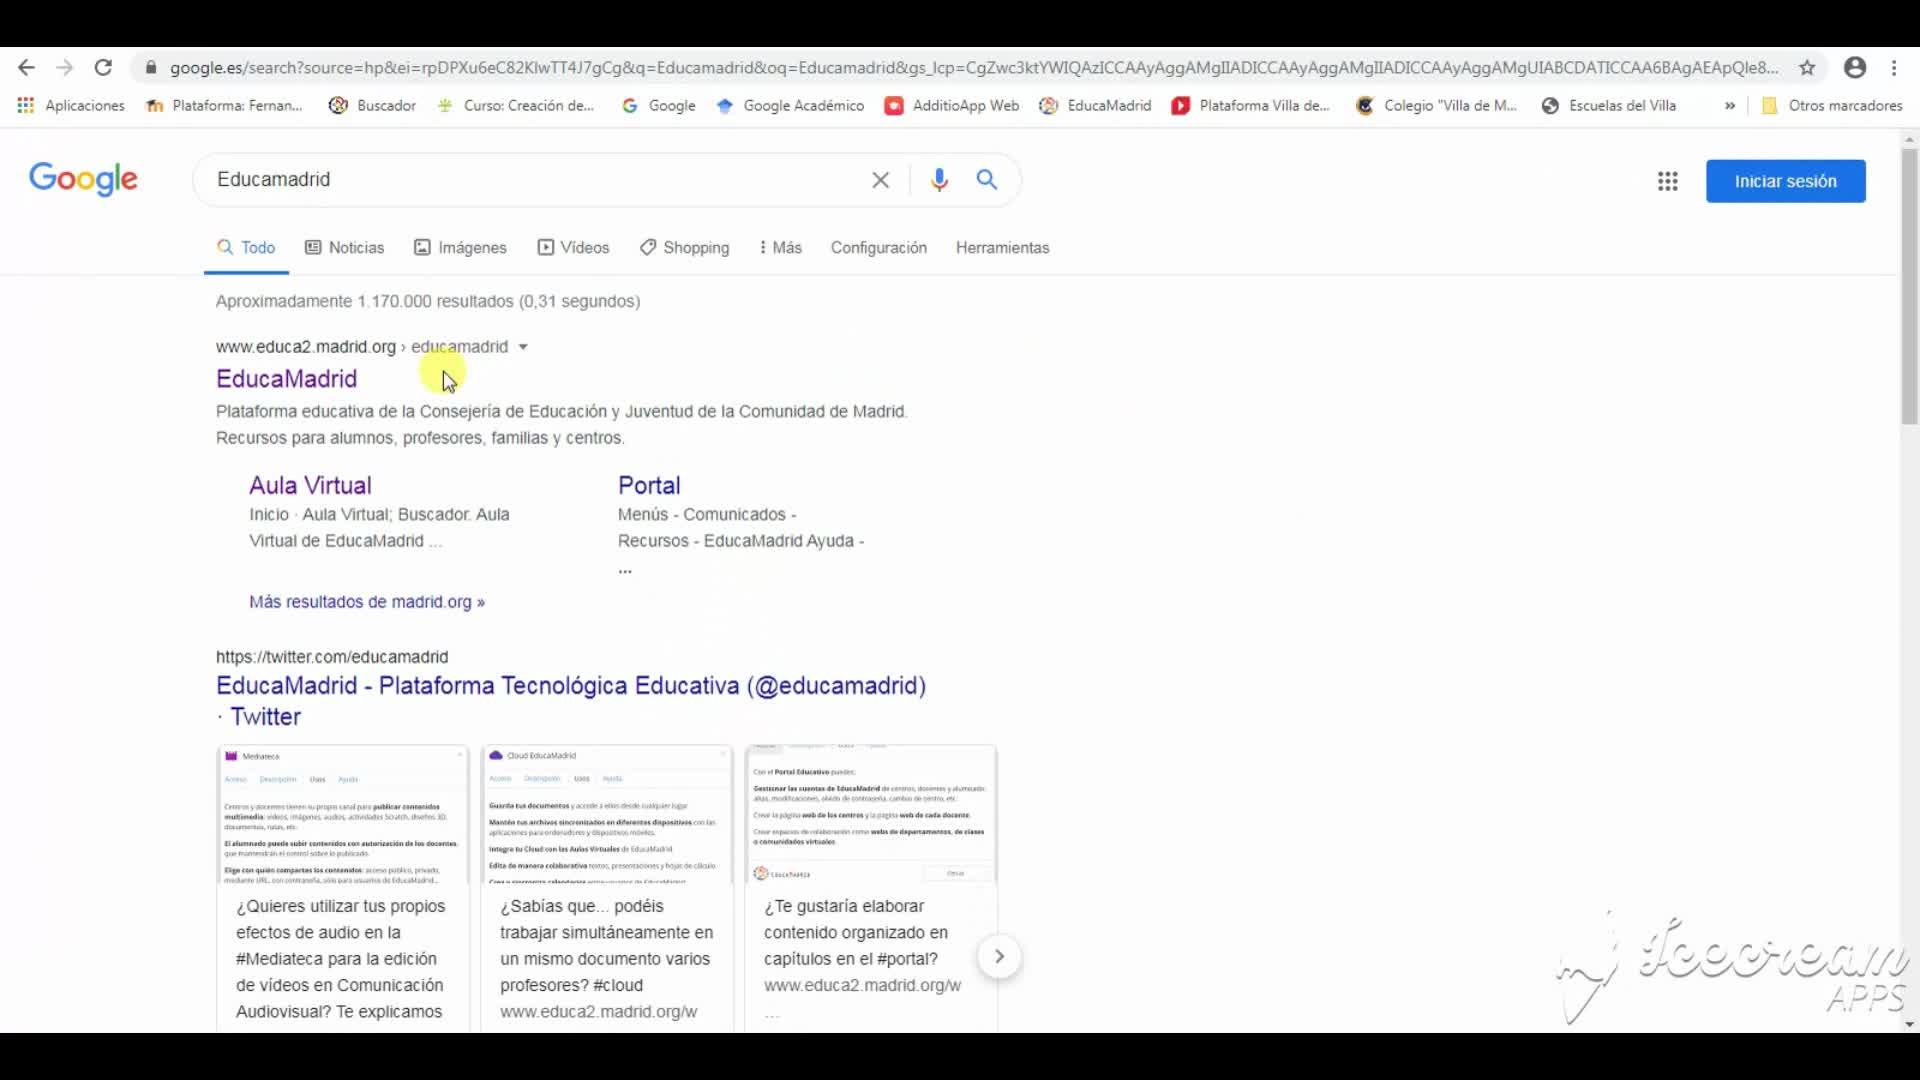
Task: Open the Mediateca tweet thumbnail
Action: point(342,815)
